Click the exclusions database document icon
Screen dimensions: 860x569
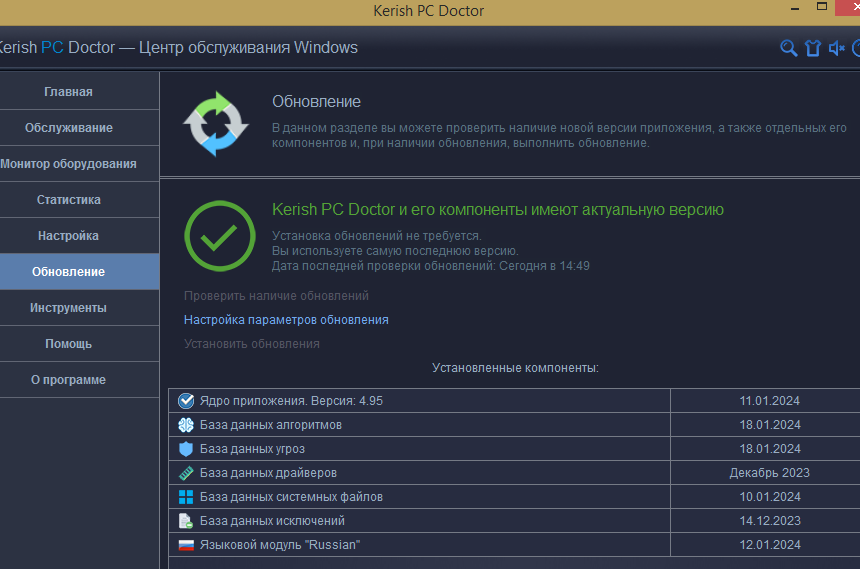coord(186,521)
